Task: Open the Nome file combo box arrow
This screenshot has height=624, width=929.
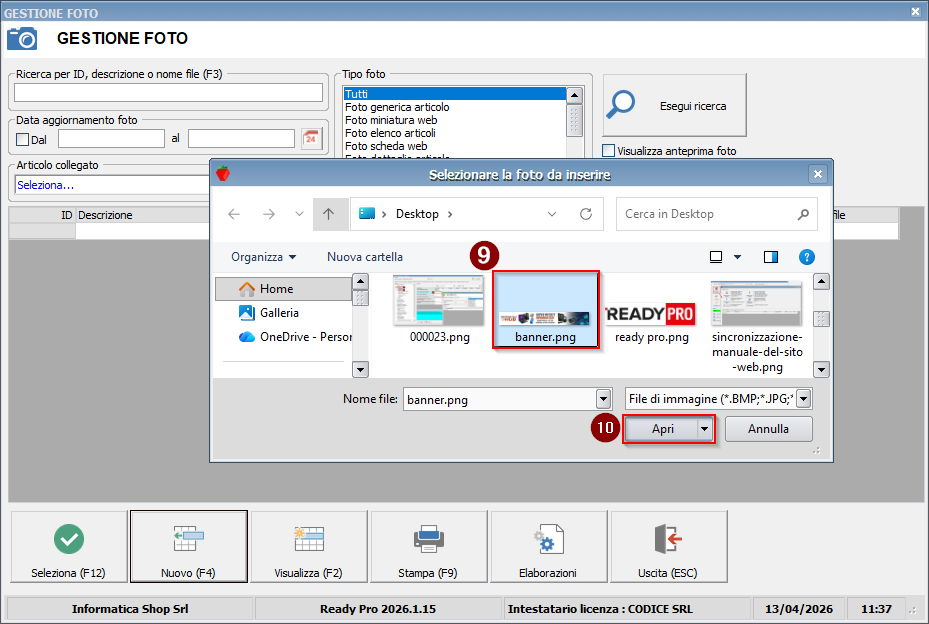Action: [x=602, y=399]
